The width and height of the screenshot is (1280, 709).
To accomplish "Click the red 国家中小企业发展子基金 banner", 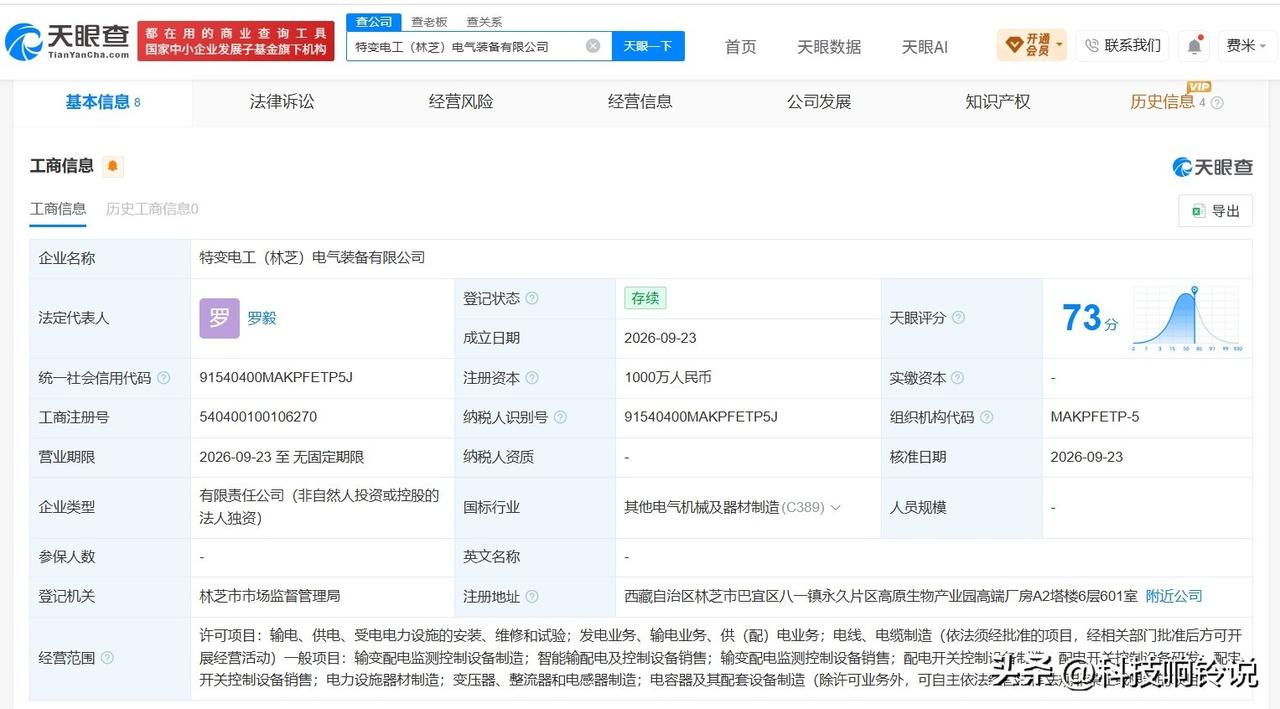I will pyautogui.click(x=237, y=41).
